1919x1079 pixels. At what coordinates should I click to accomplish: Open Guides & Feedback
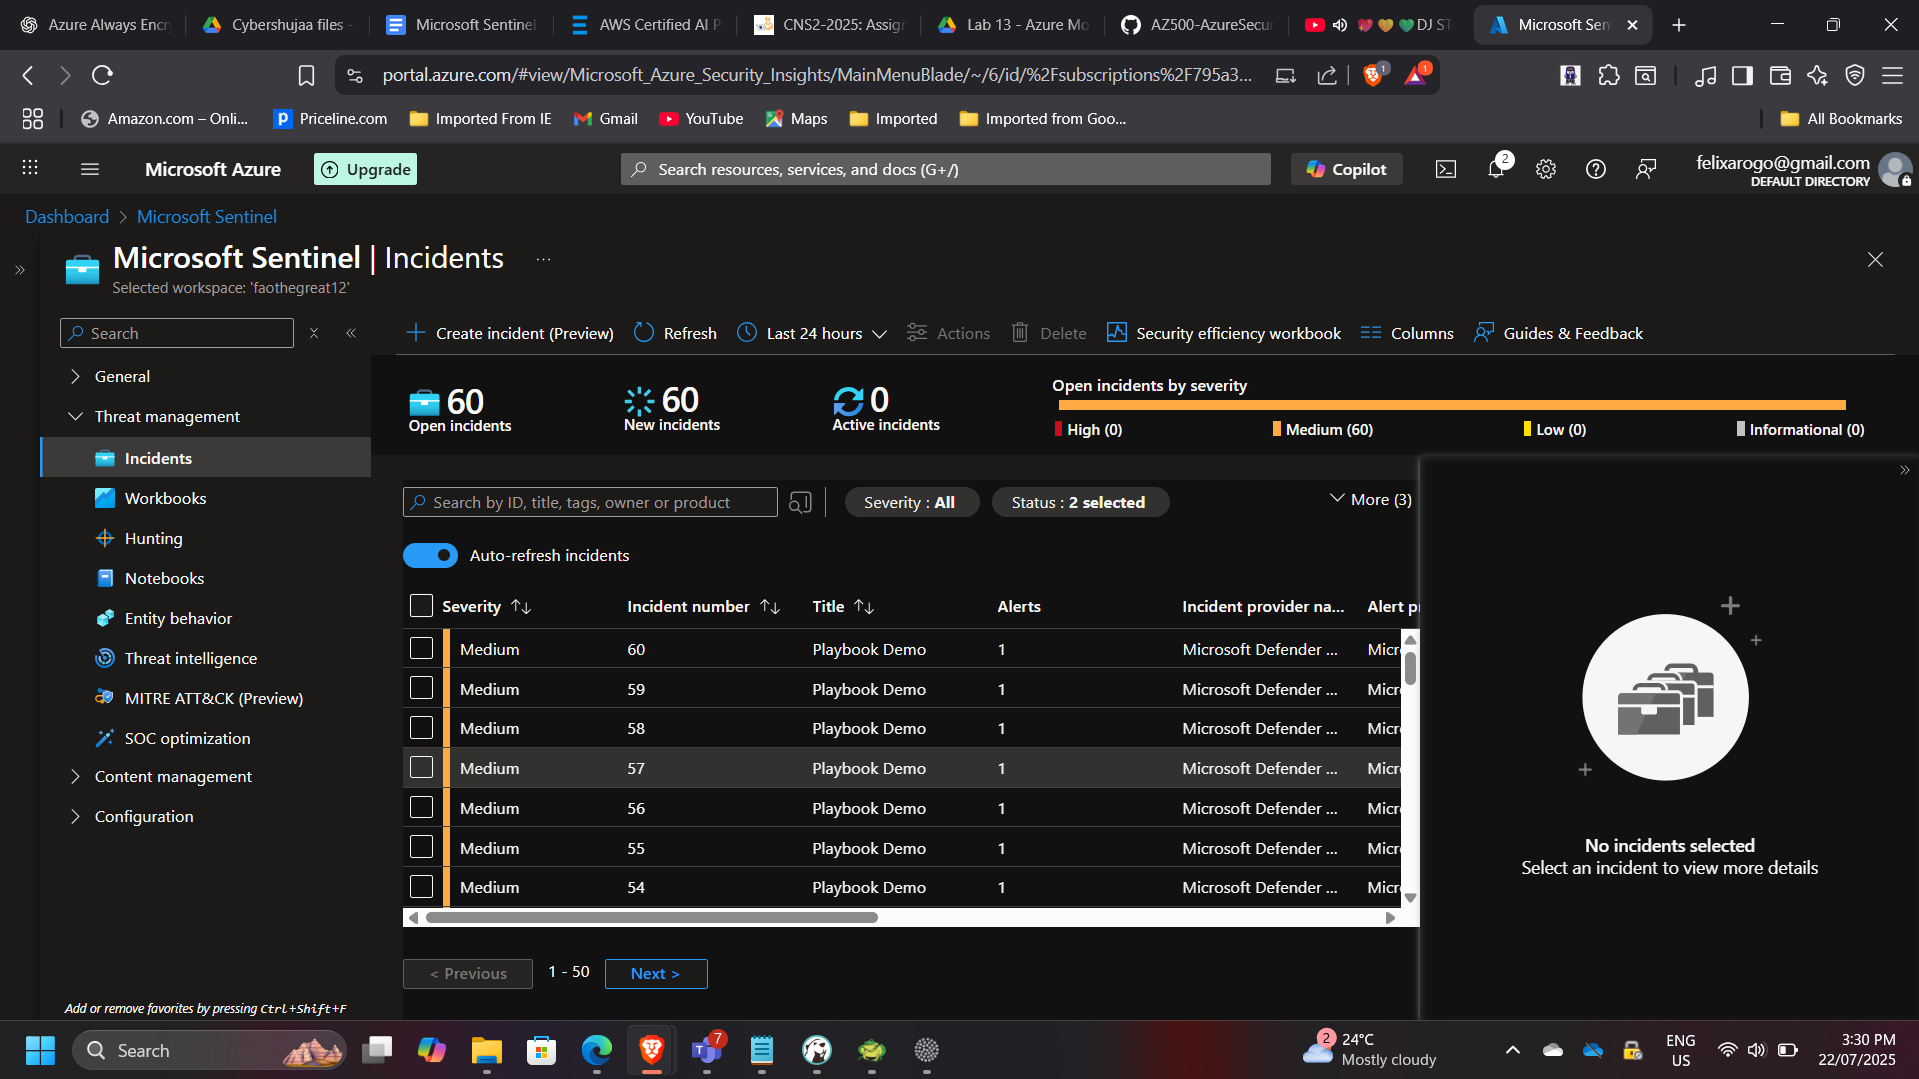click(x=1558, y=333)
